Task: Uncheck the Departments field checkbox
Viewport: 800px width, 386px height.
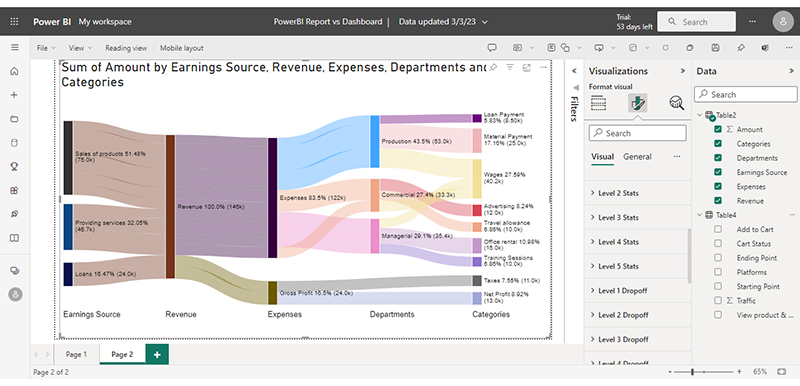Action: click(718, 158)
